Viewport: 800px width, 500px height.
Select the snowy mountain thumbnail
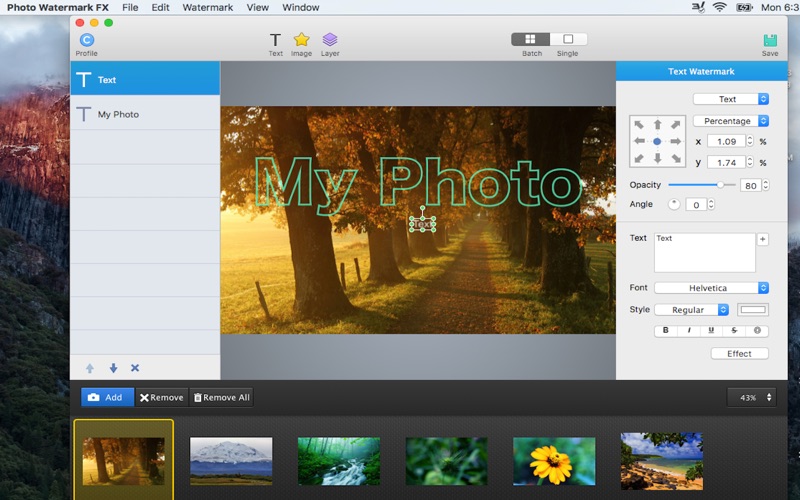click(231, 461)
